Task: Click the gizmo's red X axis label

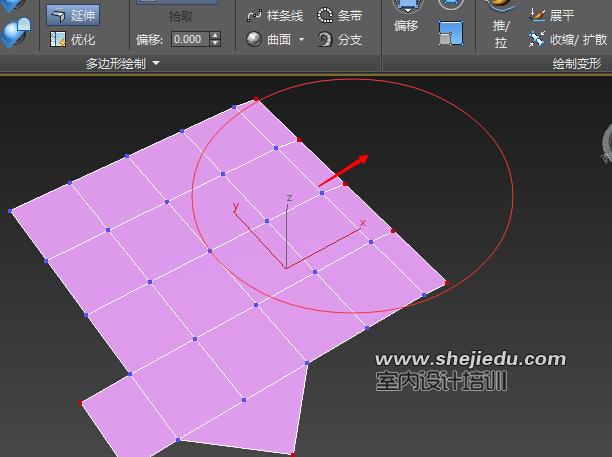Action: pos(363,223)
